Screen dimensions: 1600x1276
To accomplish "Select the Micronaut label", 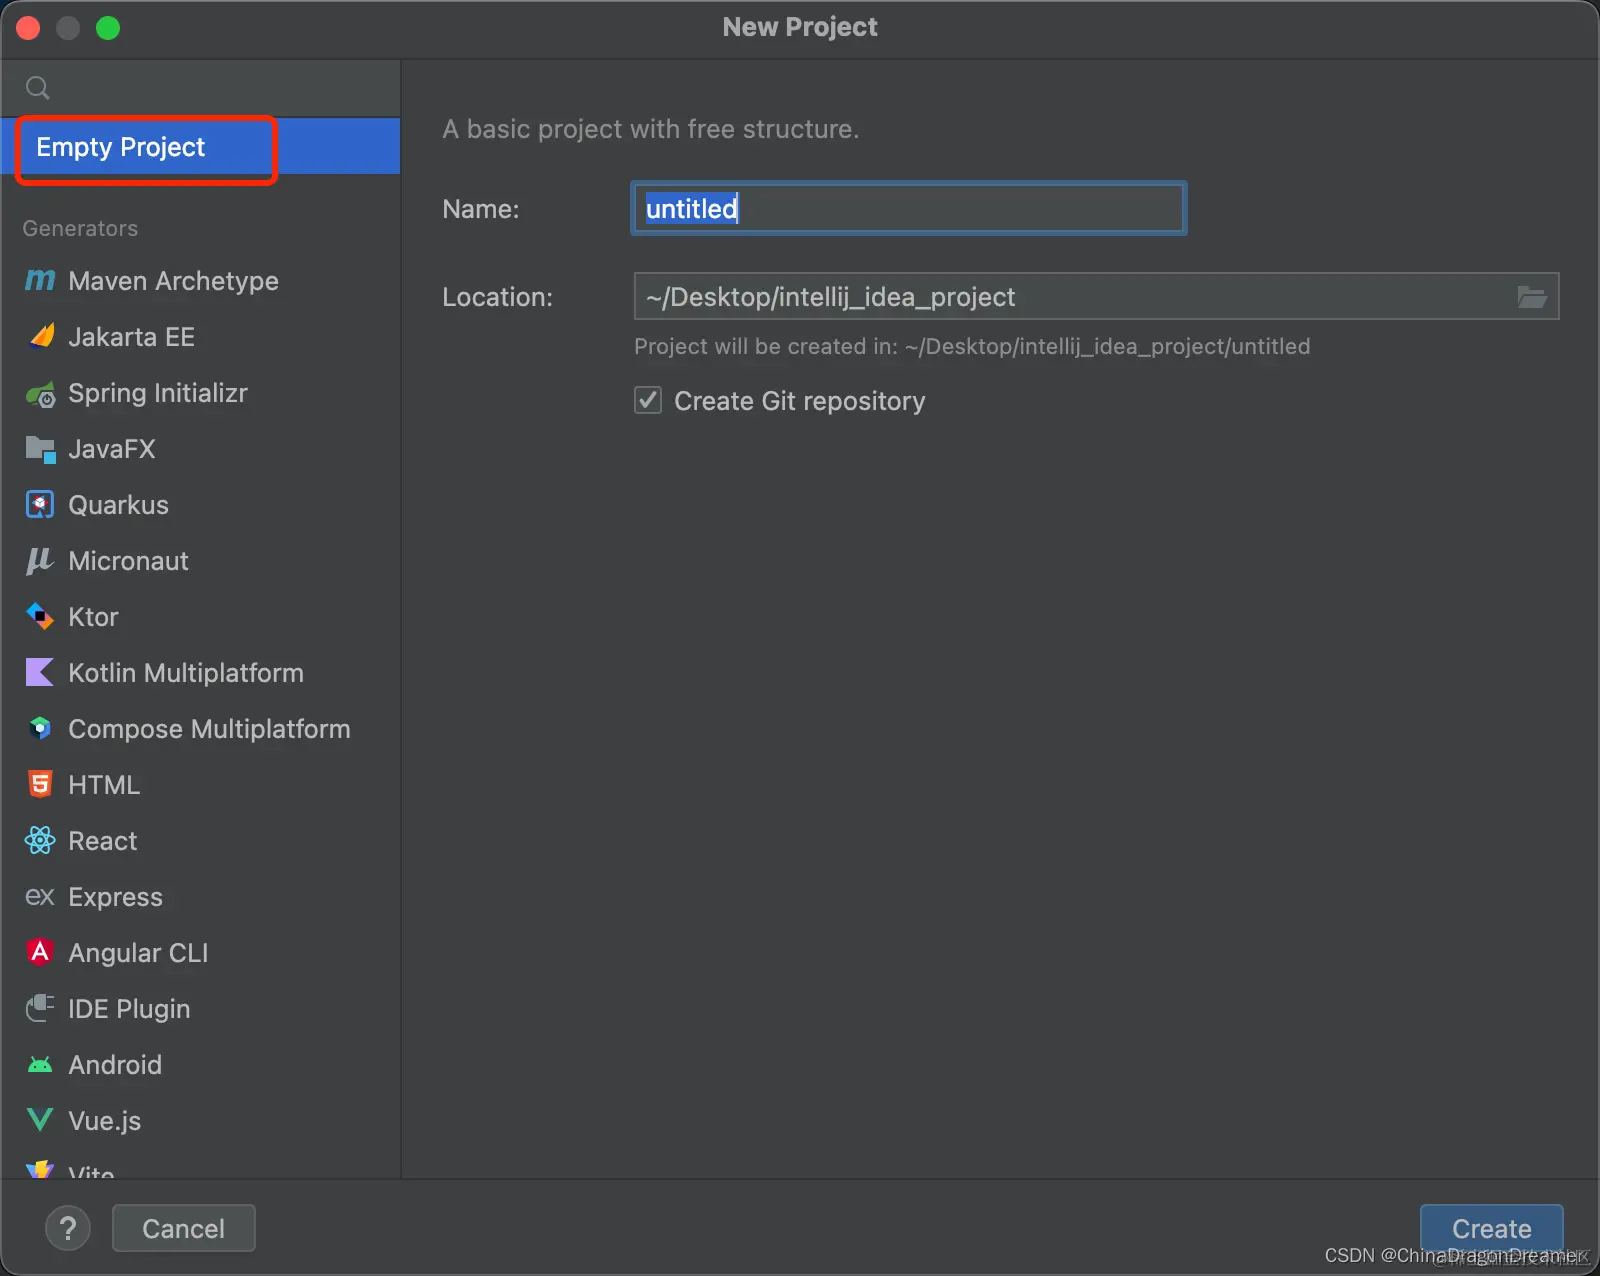I will (128, 561).
